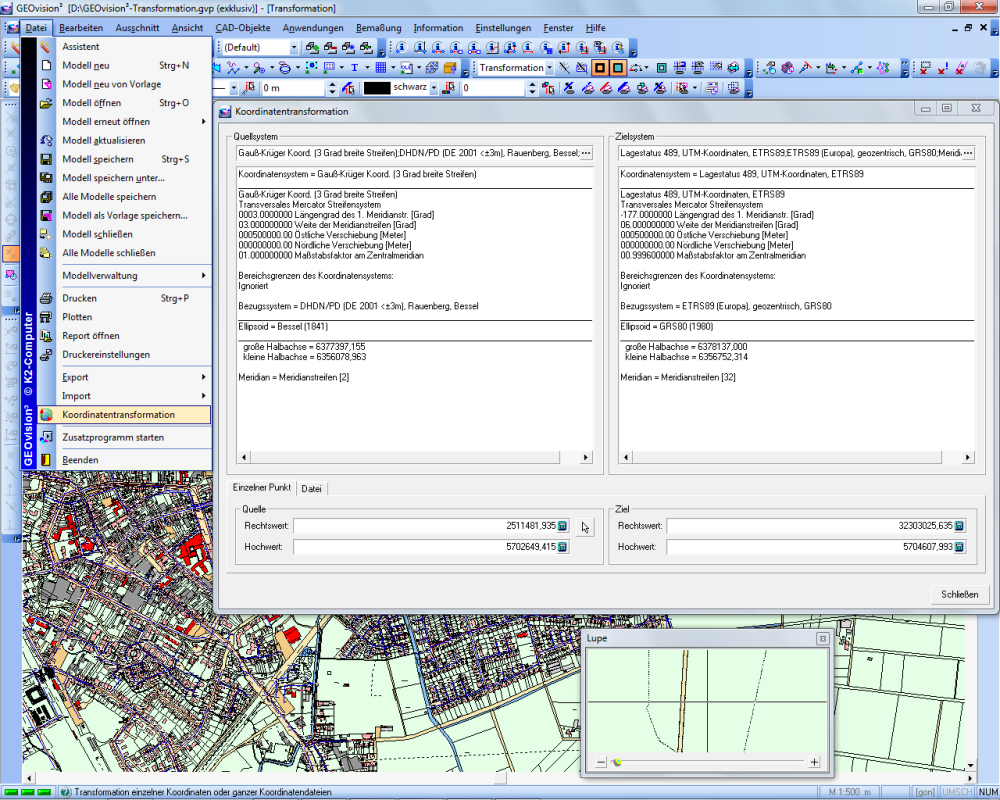Click the ellipse drawing tool icon

point(284,68)
